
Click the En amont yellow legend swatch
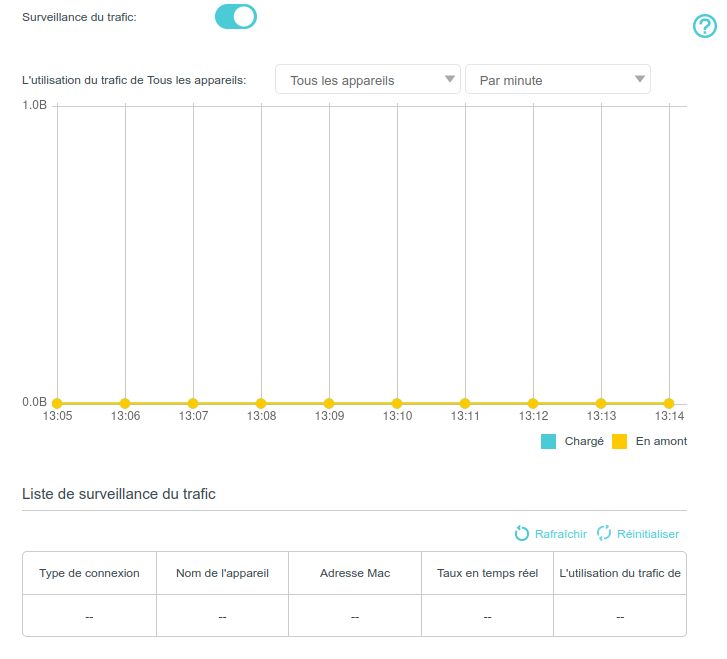pyautogui.click(x=619, y=441)
